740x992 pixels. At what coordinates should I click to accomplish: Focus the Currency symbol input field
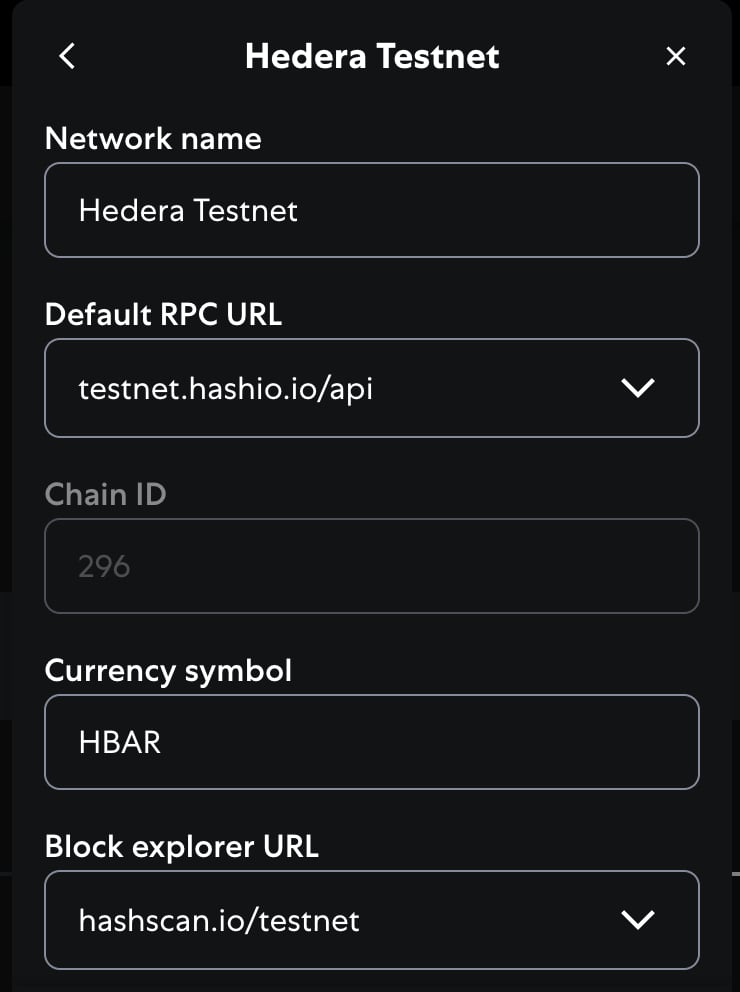tap(372, 742)
